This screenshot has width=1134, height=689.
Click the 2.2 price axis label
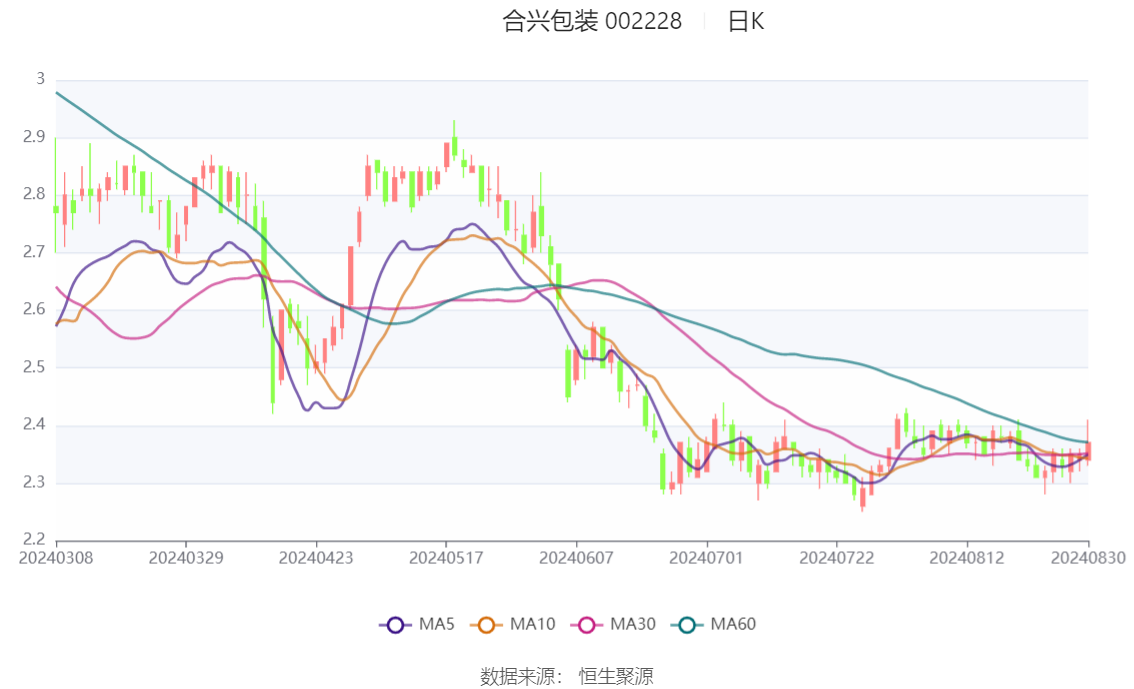[x=34, y=540]
